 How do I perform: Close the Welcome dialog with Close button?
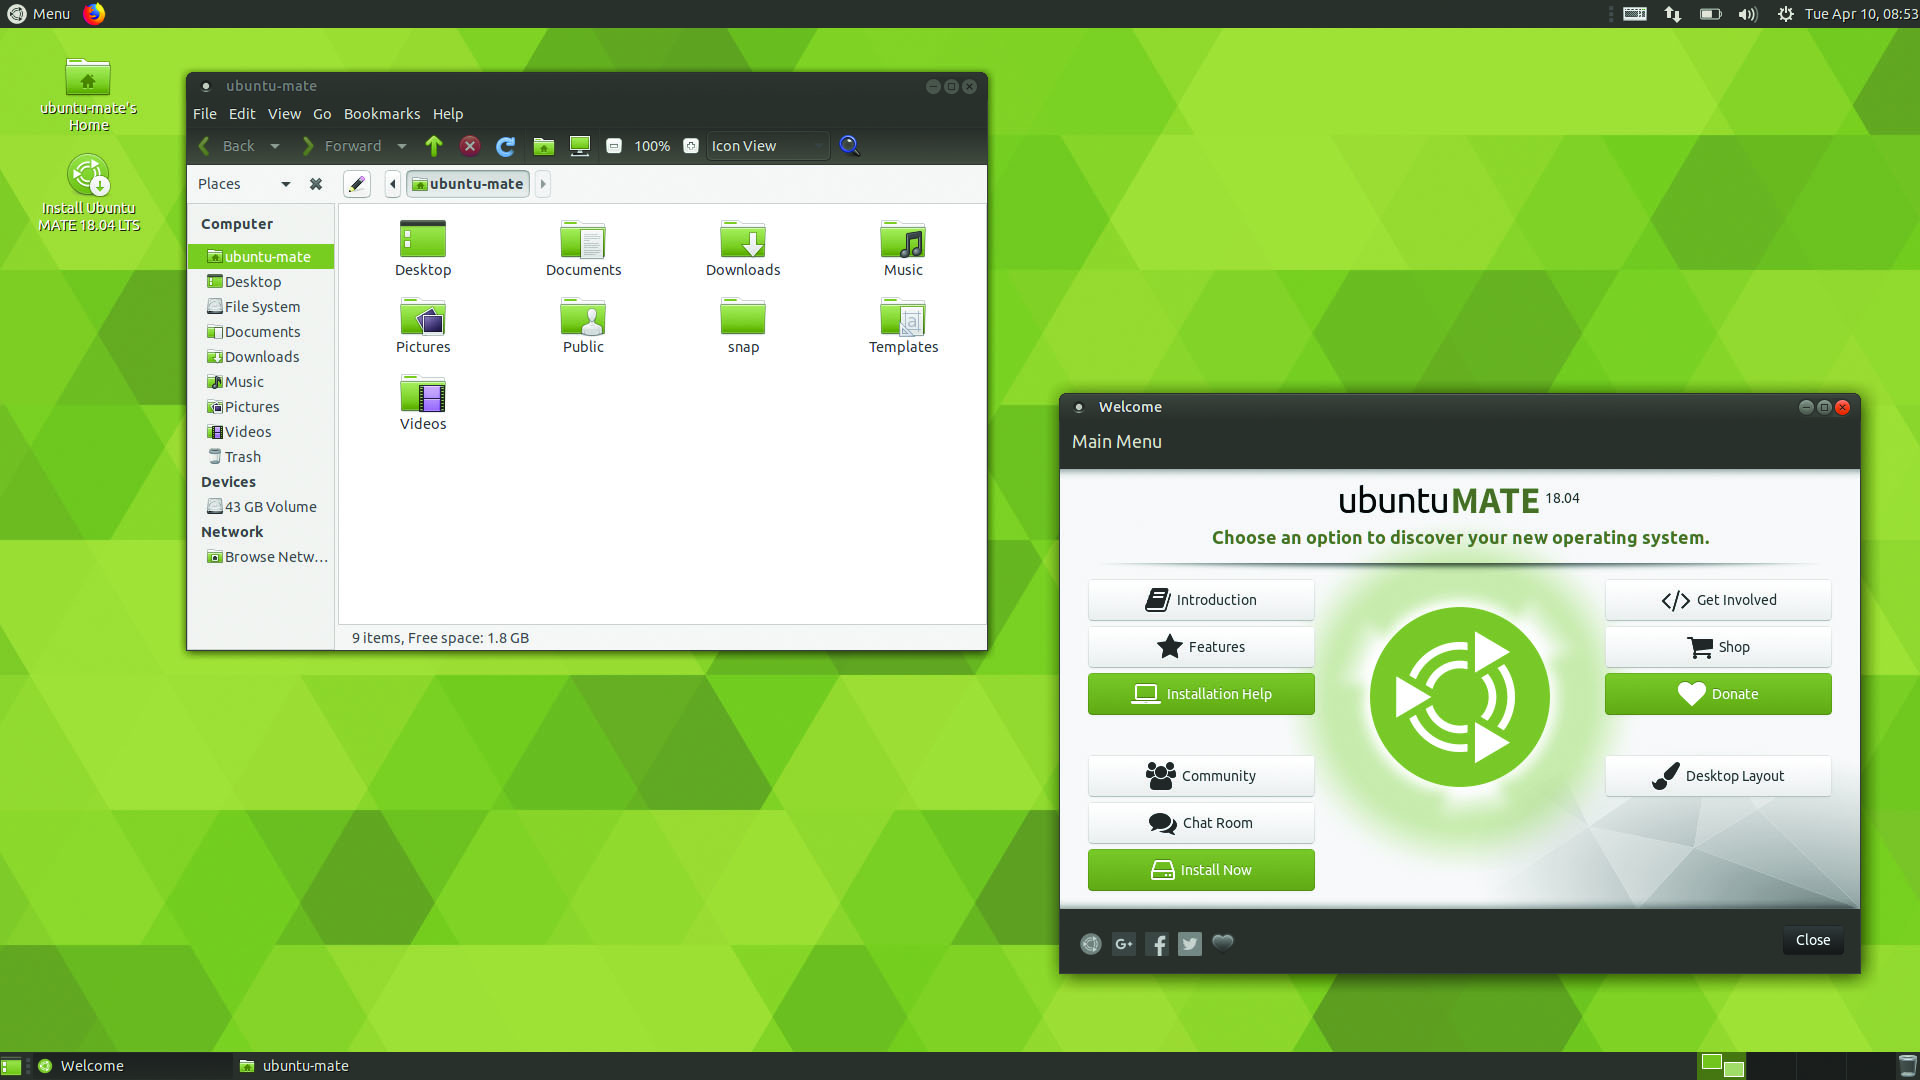[x=1813, y=940]
